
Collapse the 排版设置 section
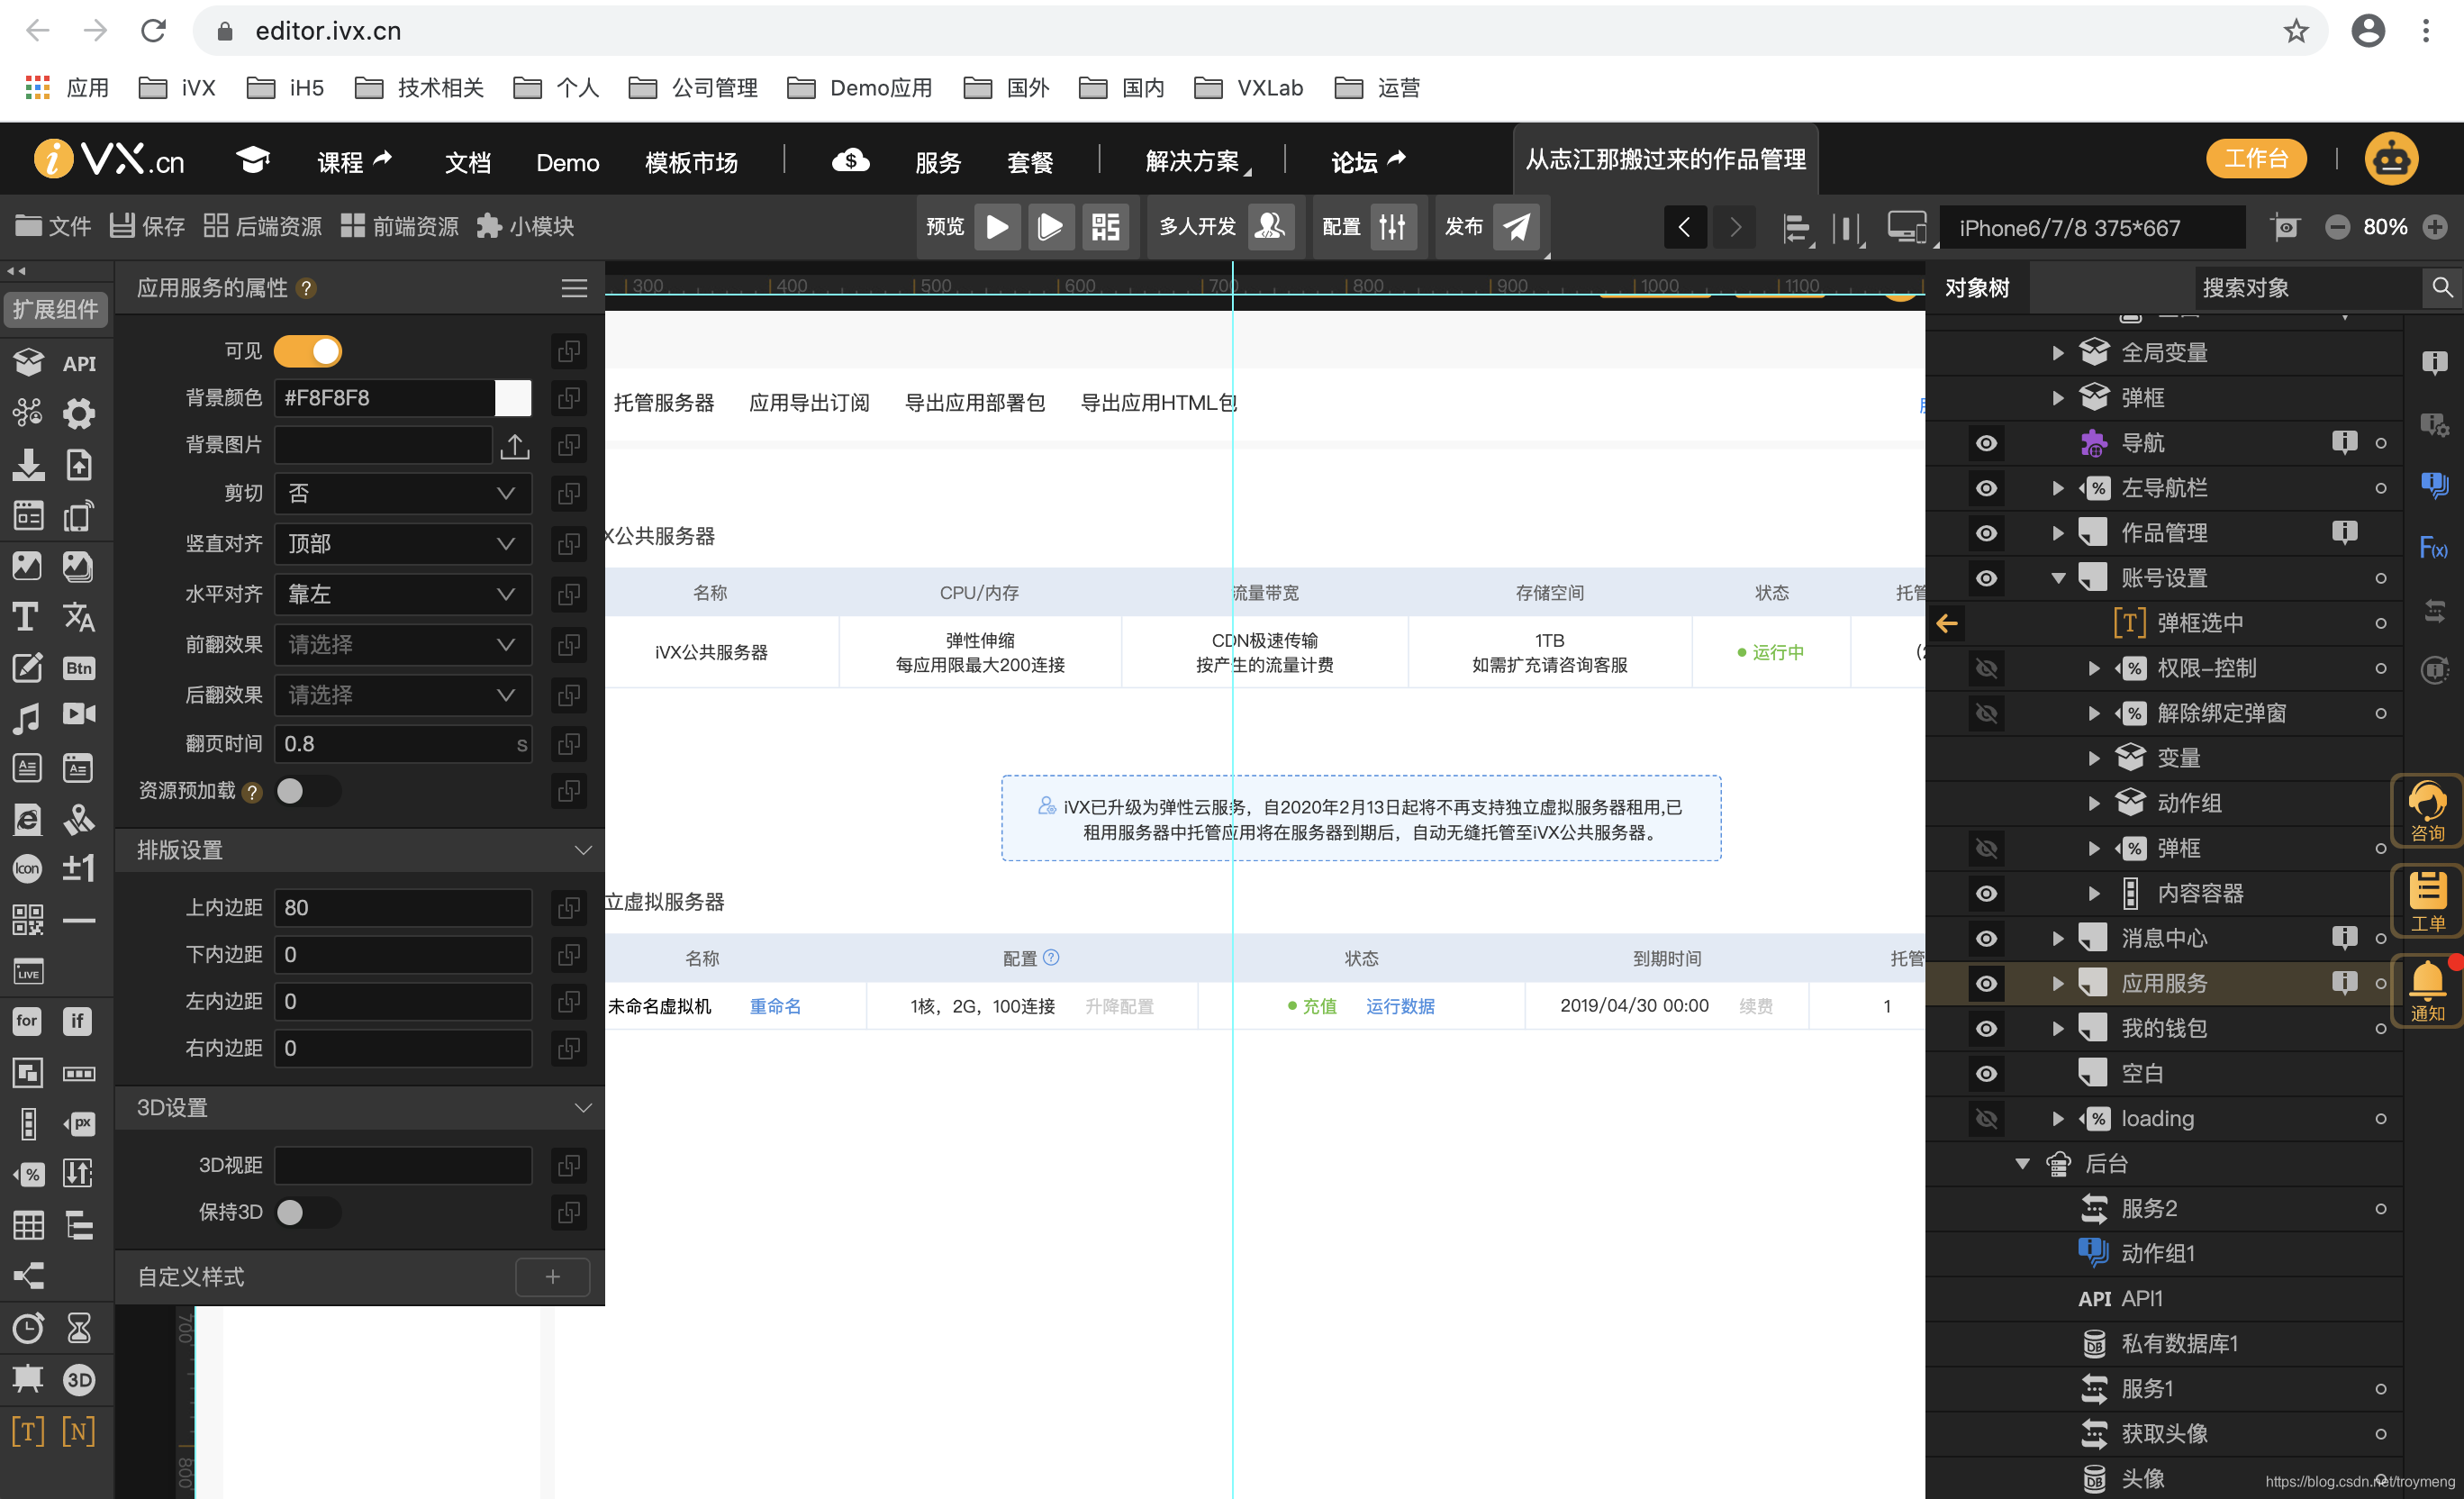pyautogui.click(x=582, y=850)
